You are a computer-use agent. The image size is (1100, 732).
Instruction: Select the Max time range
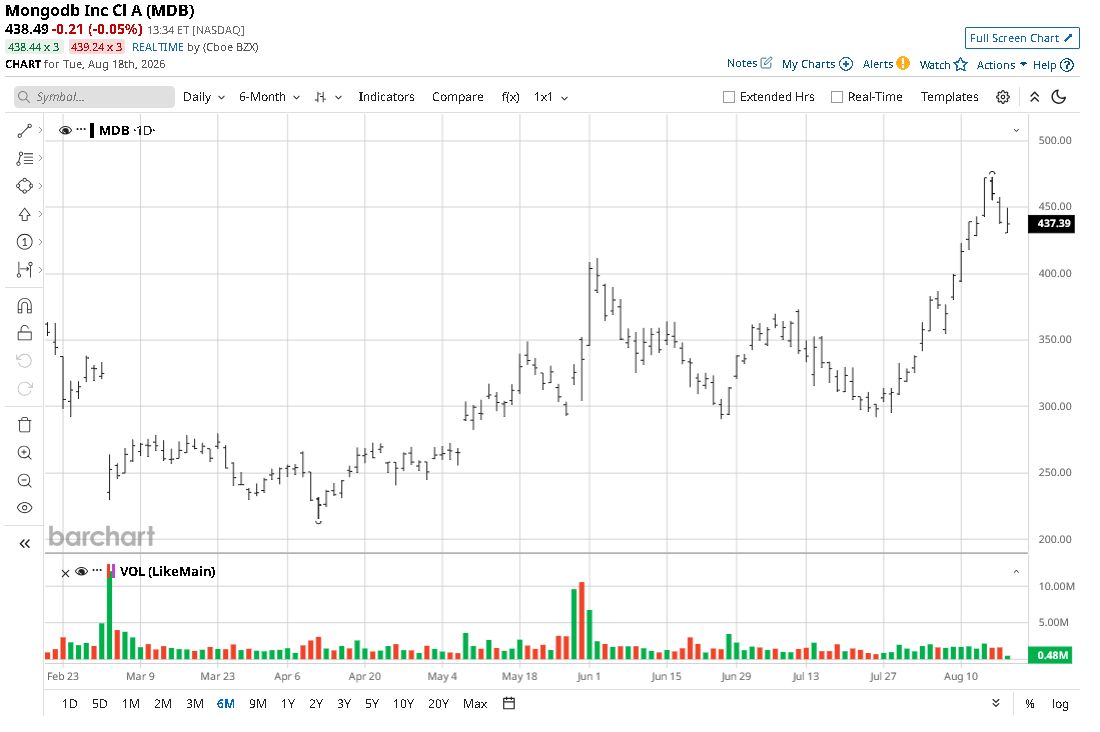475,703
